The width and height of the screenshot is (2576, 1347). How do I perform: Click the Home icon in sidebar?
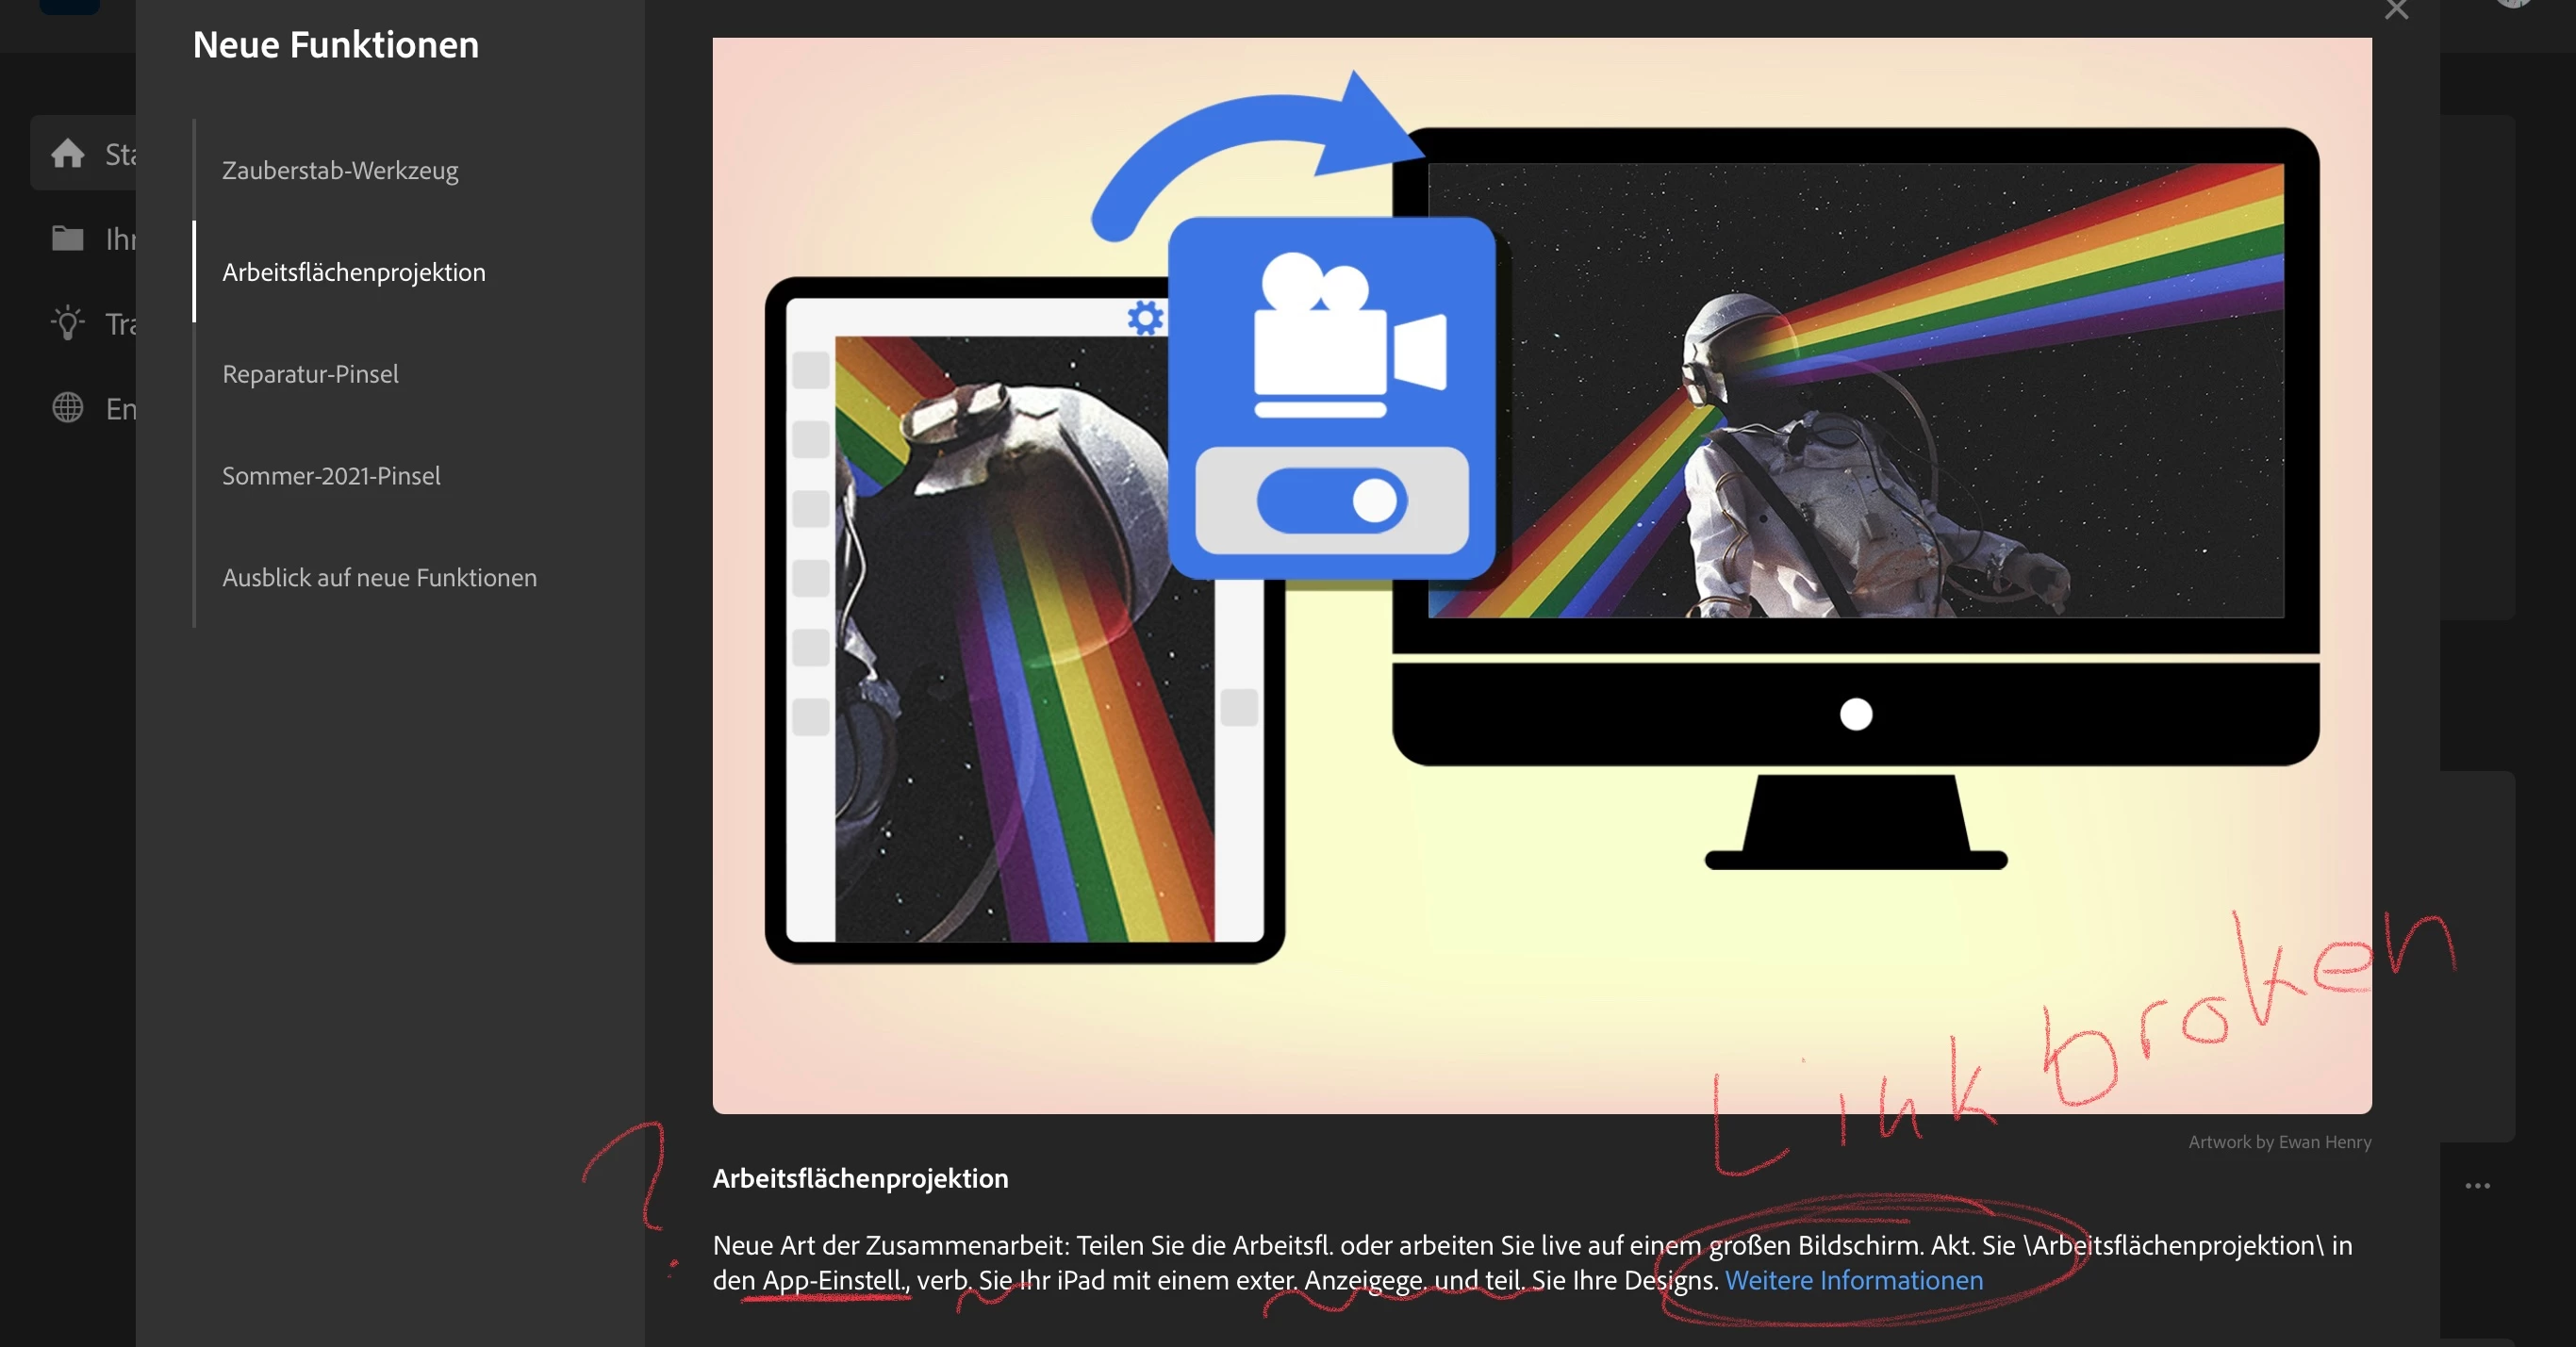(x=68, y=154)
